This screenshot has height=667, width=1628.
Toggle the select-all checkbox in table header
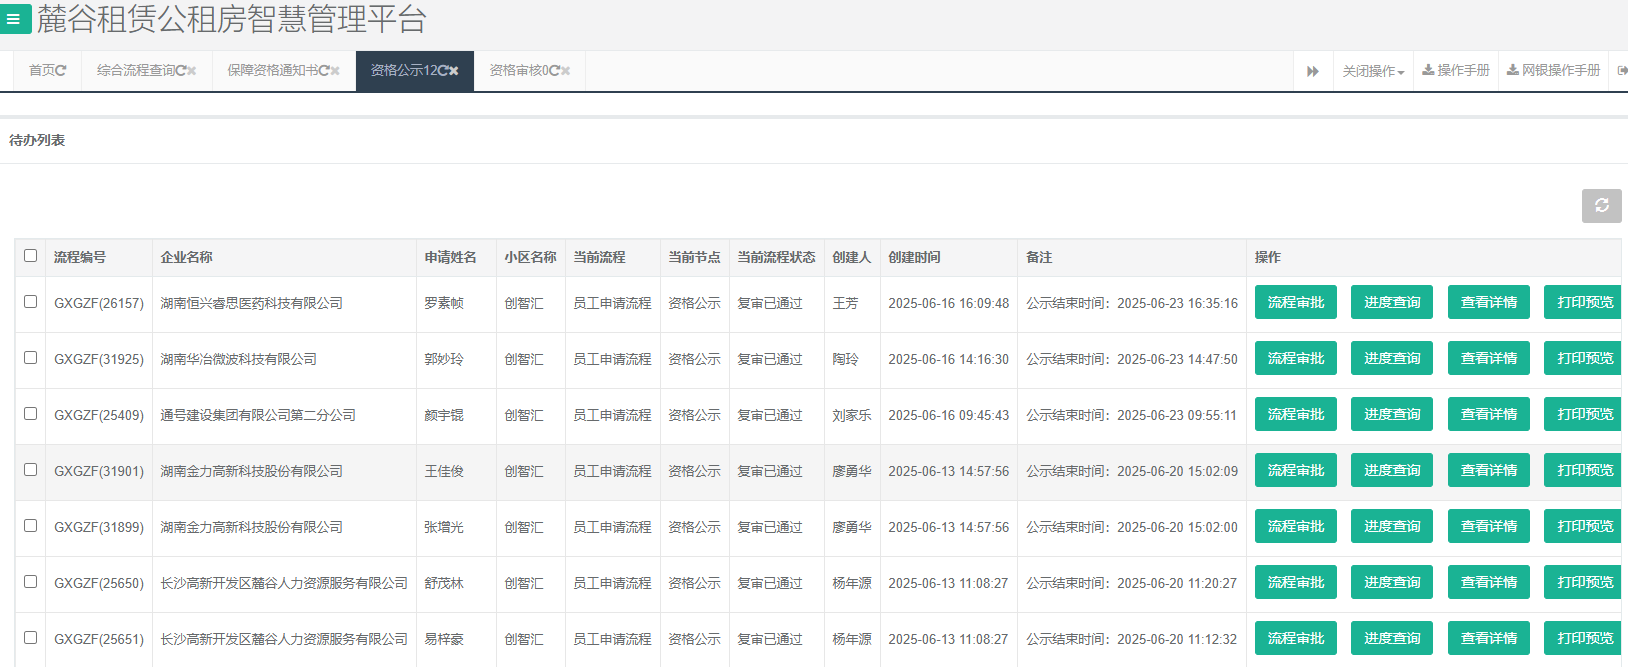[x=31, y=256]
